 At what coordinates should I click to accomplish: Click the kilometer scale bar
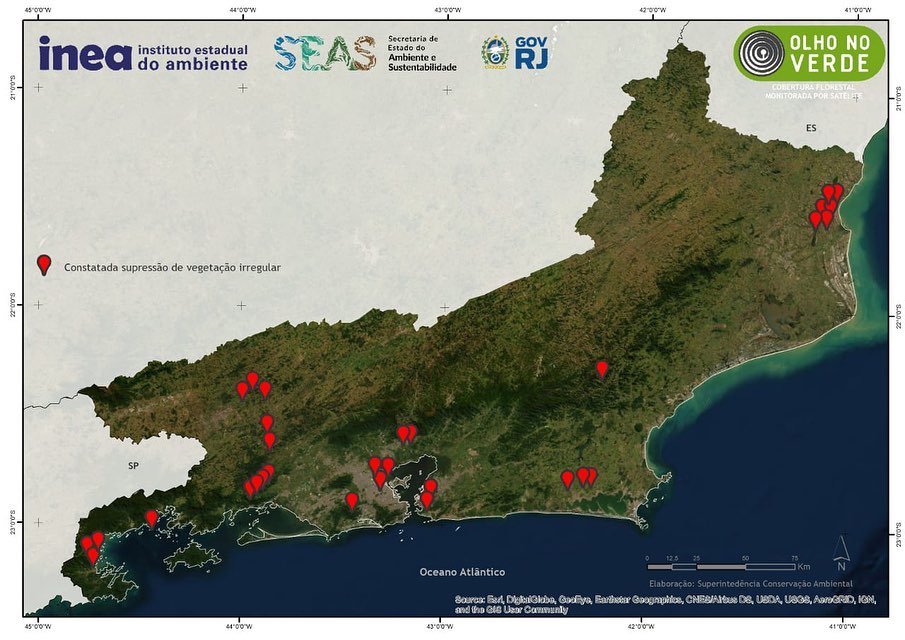click(x=720, y=567)
